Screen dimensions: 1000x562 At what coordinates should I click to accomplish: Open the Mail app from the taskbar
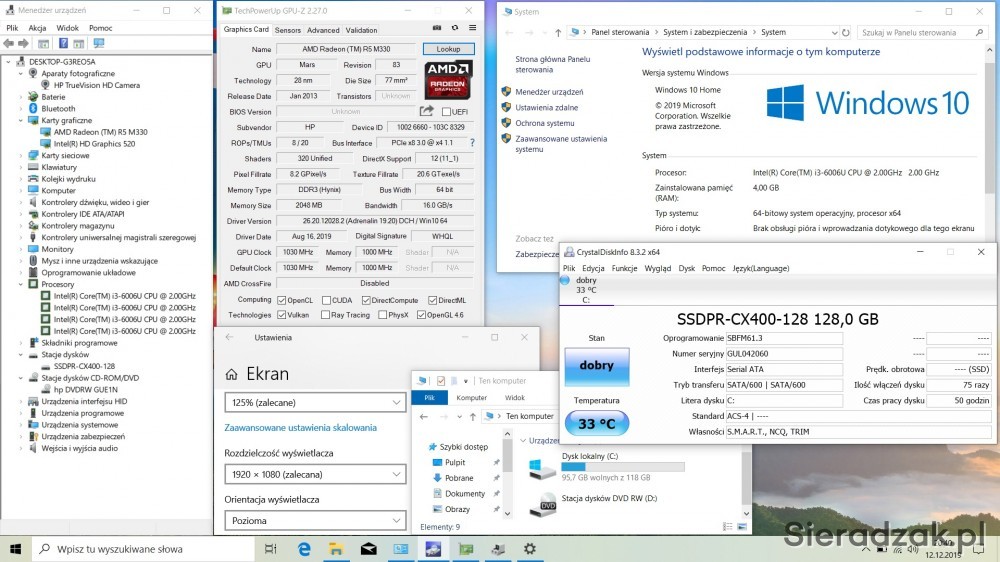(x=369, y=549)
